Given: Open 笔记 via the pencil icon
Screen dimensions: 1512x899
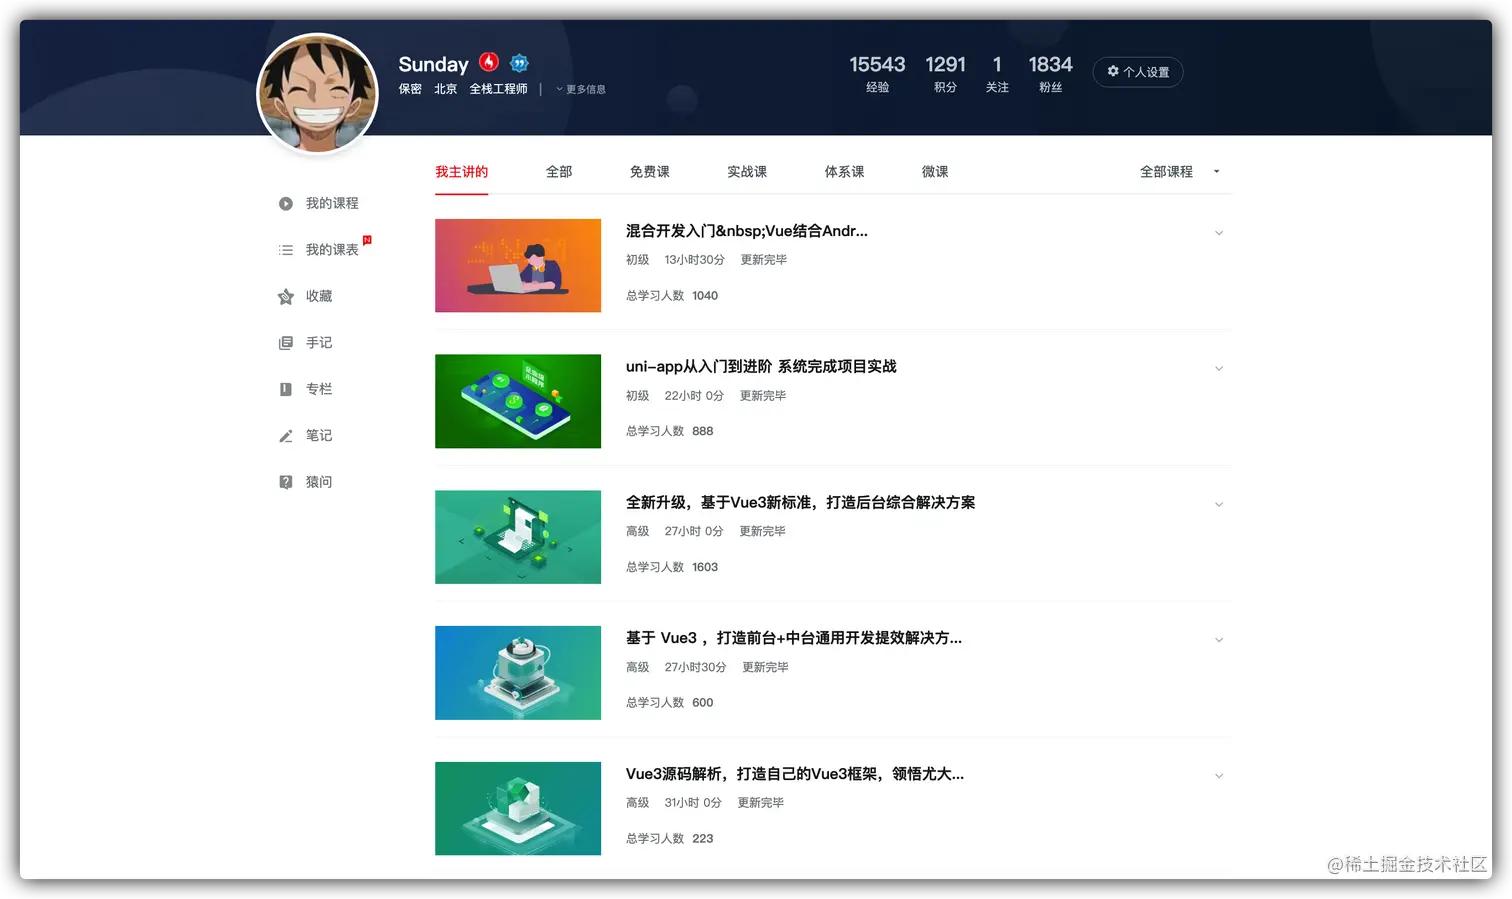Looking at the screenshot, I should point(286,435).
